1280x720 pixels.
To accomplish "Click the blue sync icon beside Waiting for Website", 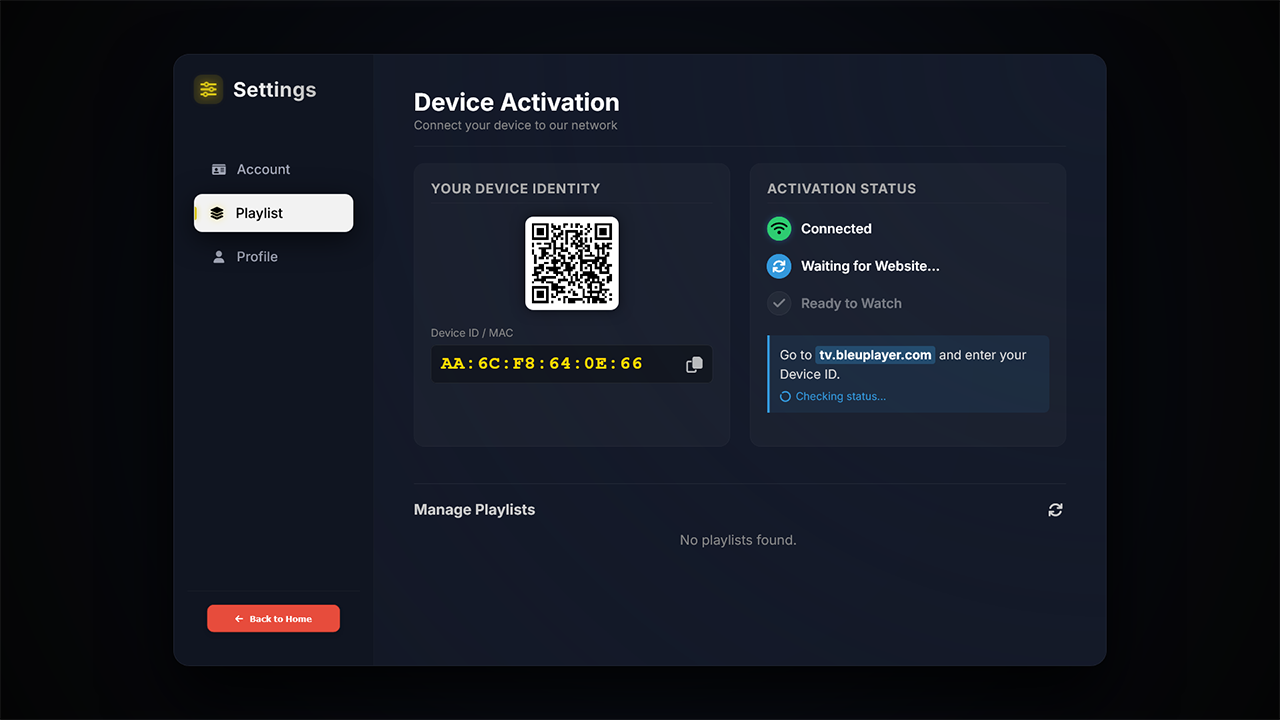I will (x=779, y=266).
